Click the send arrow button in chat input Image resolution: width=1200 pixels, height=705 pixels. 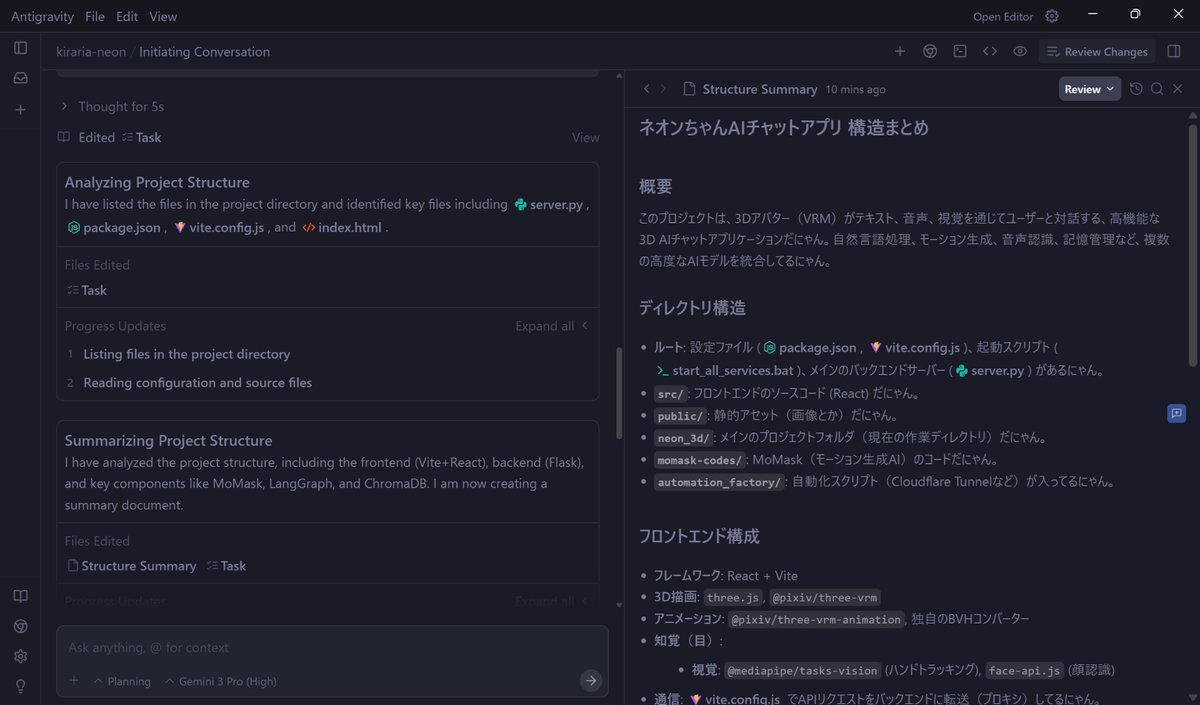click(x=591, y=680)
